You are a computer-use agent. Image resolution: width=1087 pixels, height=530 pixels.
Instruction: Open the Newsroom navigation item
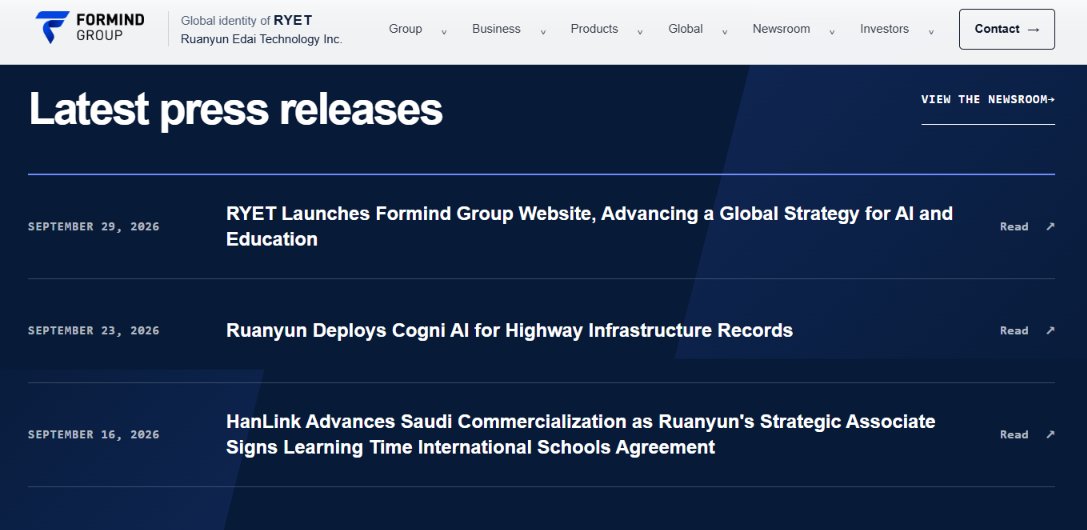[781, 29]
